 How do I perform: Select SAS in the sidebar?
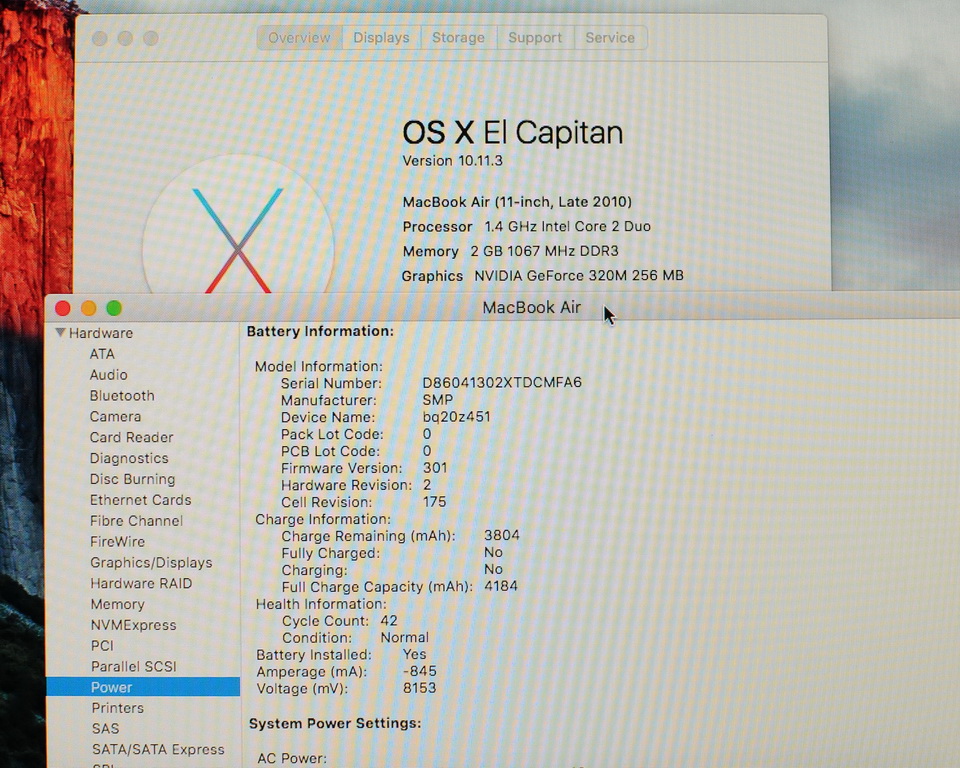pyautogui.click(x=105, y=729)
